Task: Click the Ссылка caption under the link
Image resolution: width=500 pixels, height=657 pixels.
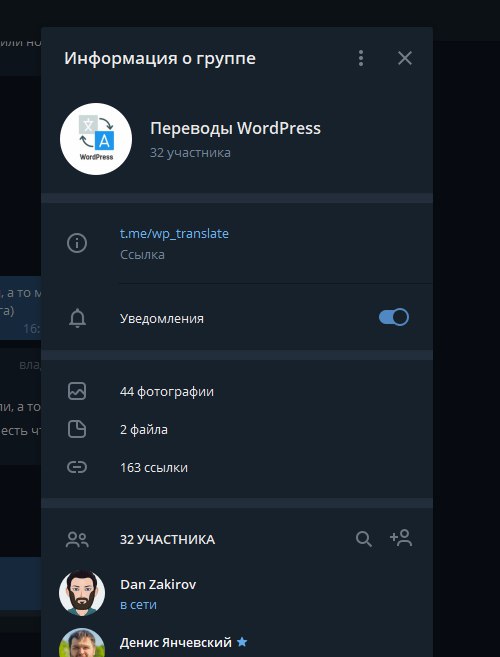Action: (142, 254)
